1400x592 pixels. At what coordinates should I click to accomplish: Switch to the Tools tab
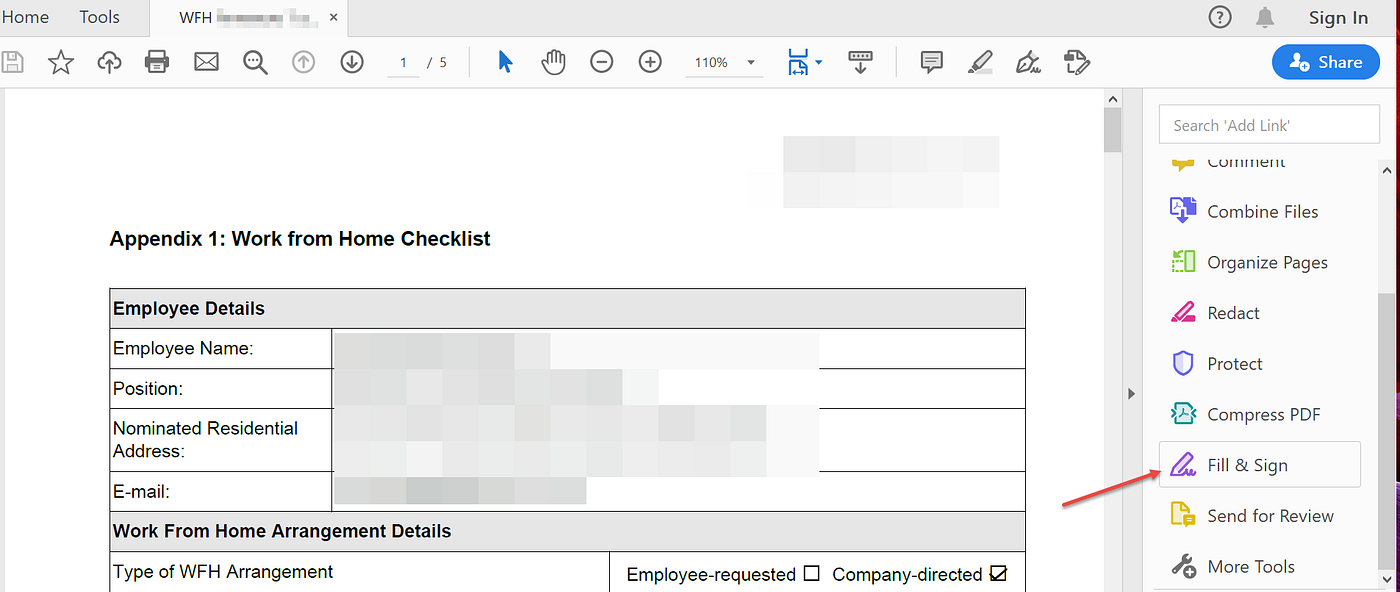(100, 17)
